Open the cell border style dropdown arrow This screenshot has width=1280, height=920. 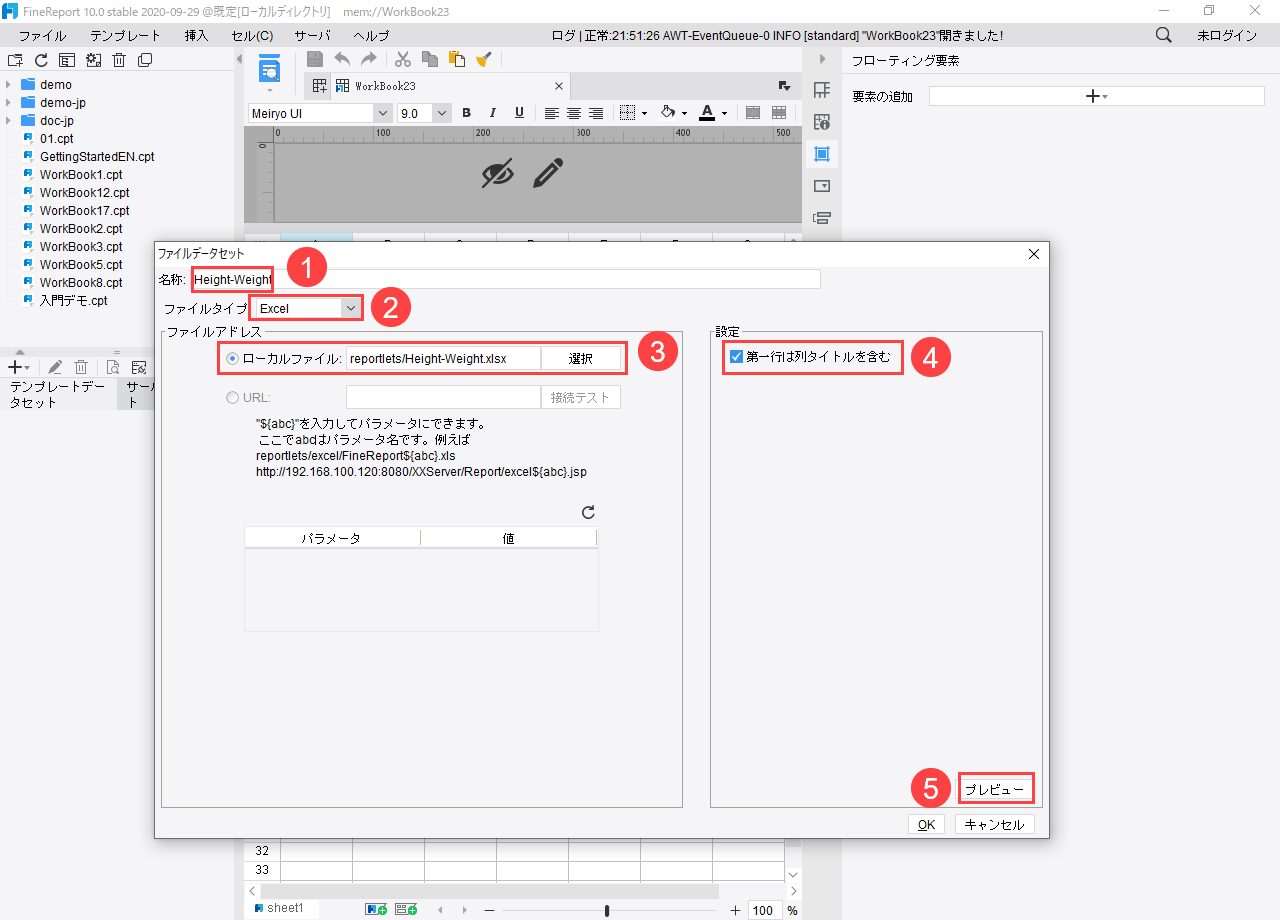pos(644,114)
